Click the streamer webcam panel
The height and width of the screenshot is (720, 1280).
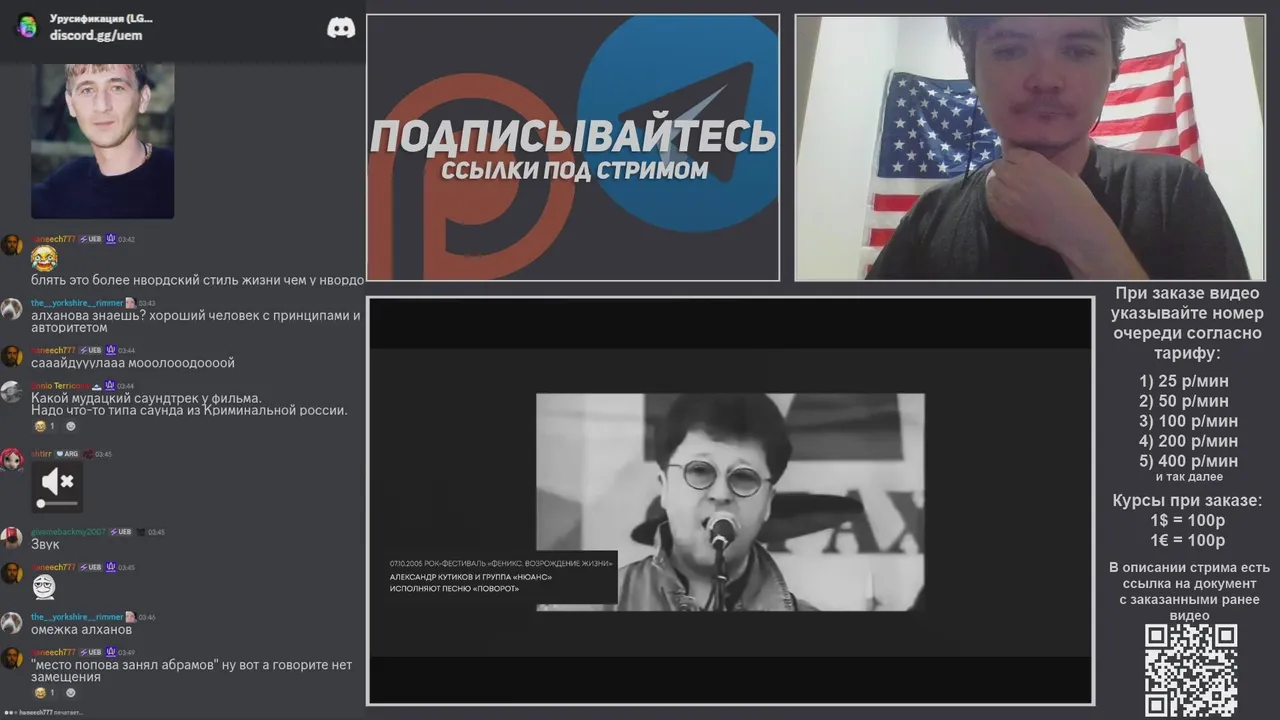1030,147
